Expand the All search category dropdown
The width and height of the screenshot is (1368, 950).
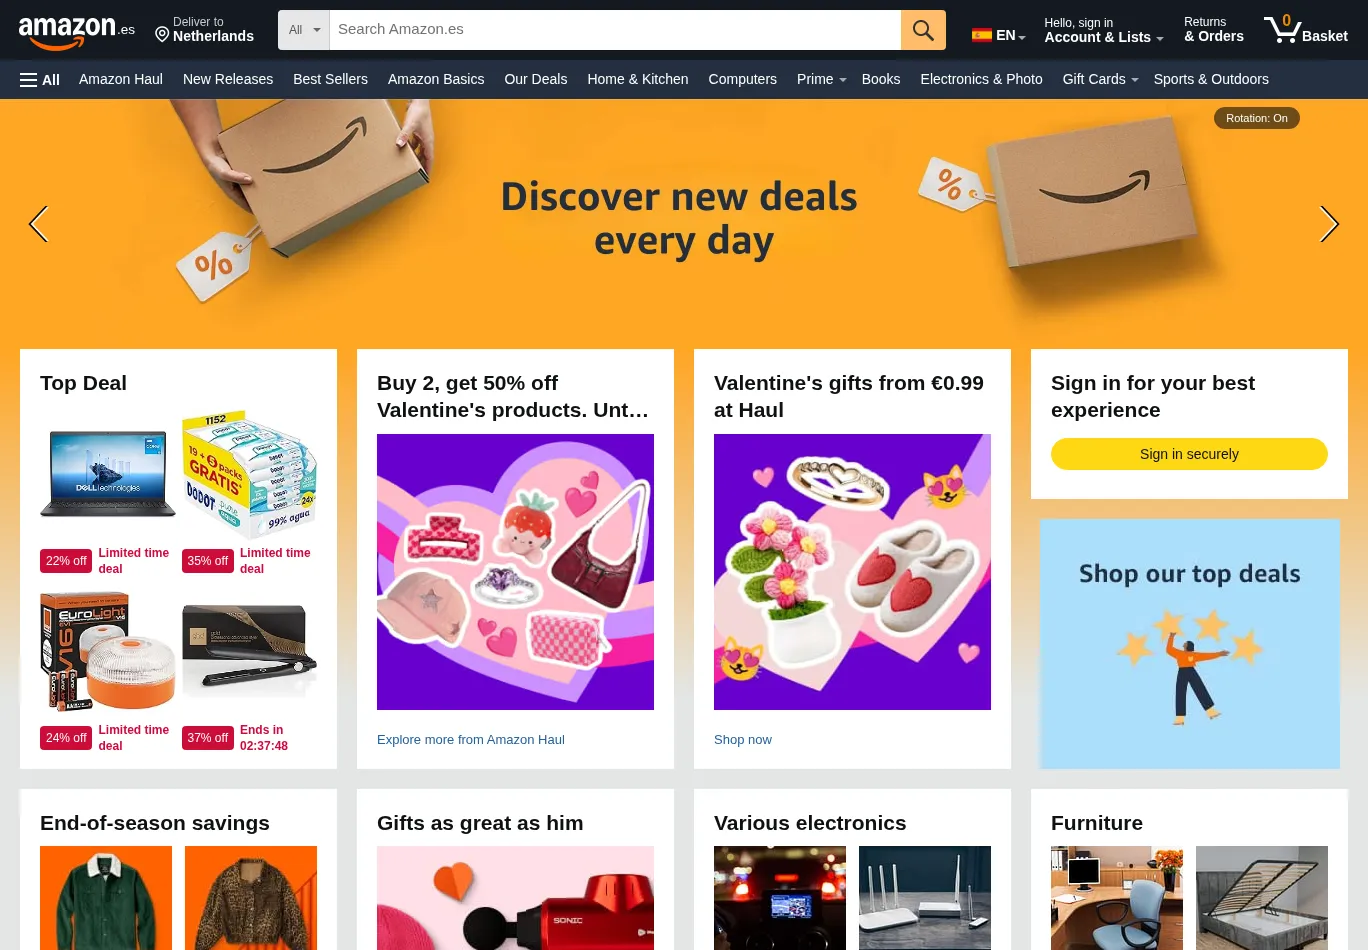pyautogui.click(x=304, y=30)
